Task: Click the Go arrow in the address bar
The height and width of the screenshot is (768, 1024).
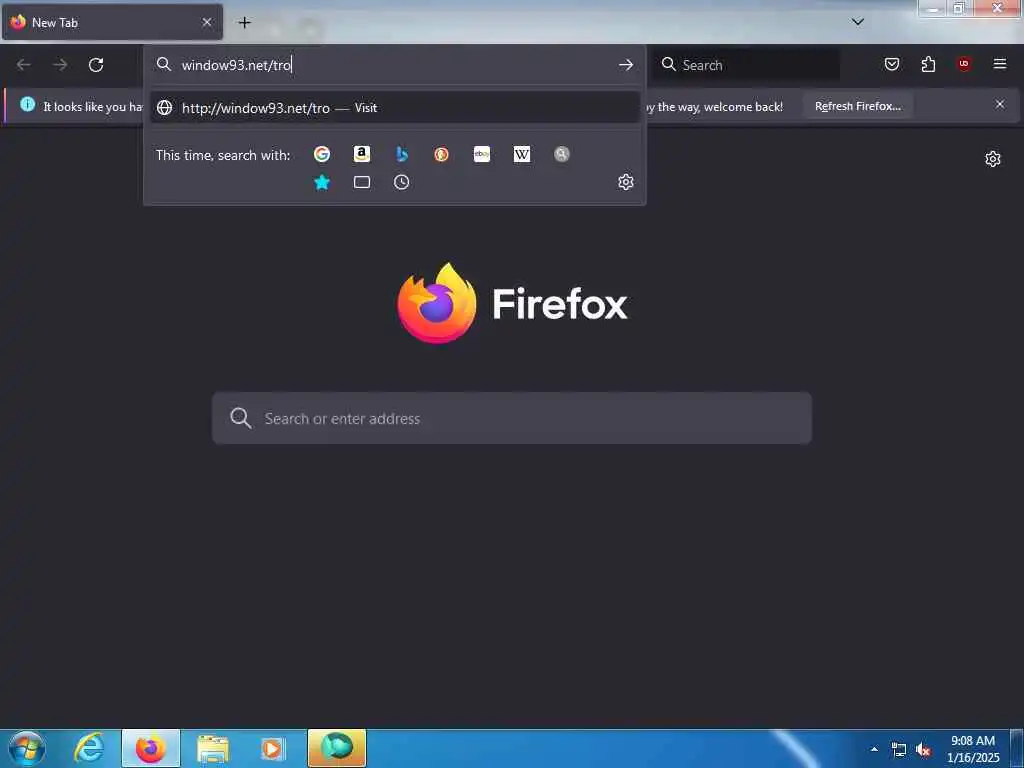Action: tap(626, 65)
